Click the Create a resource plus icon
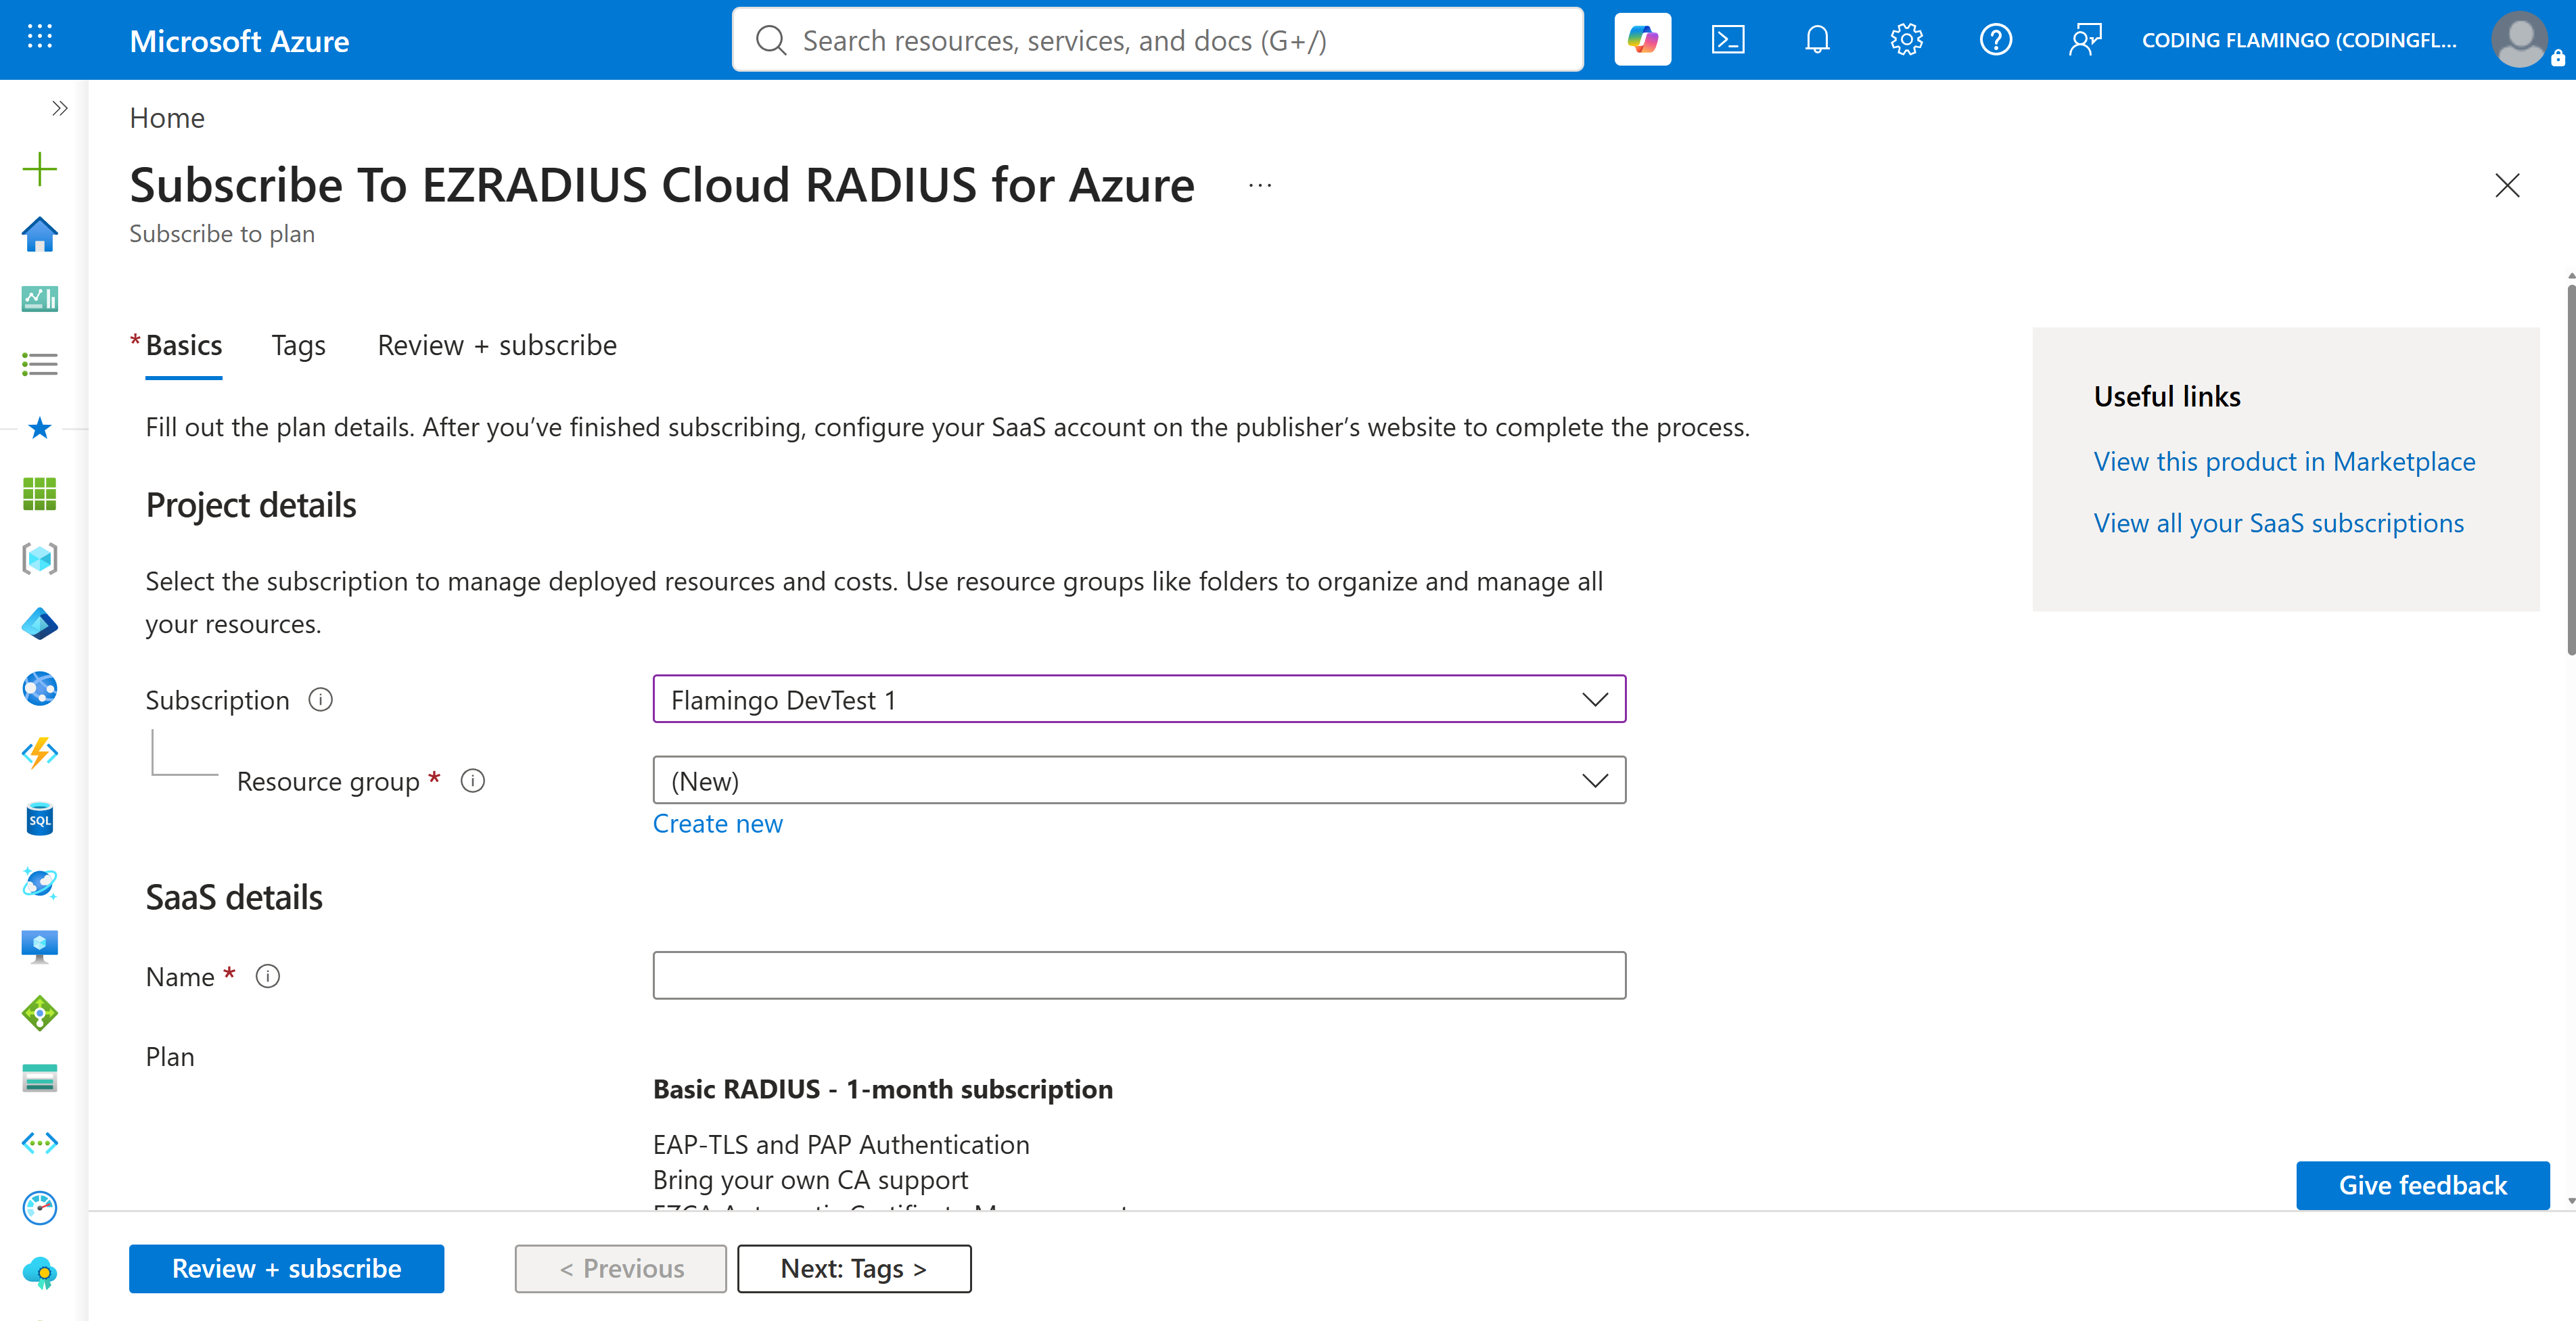Image resolution: width=2576 pixels, height=1321 pixels. pos(40,169)
